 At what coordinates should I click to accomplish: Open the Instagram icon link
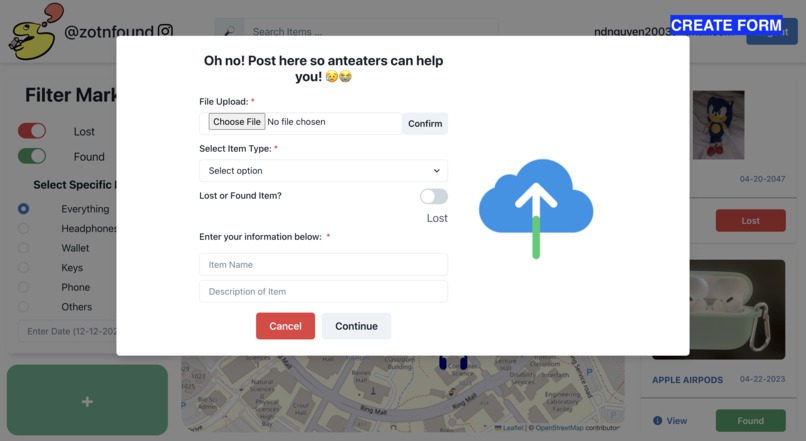pyautogui.click(x=165, y=31)
